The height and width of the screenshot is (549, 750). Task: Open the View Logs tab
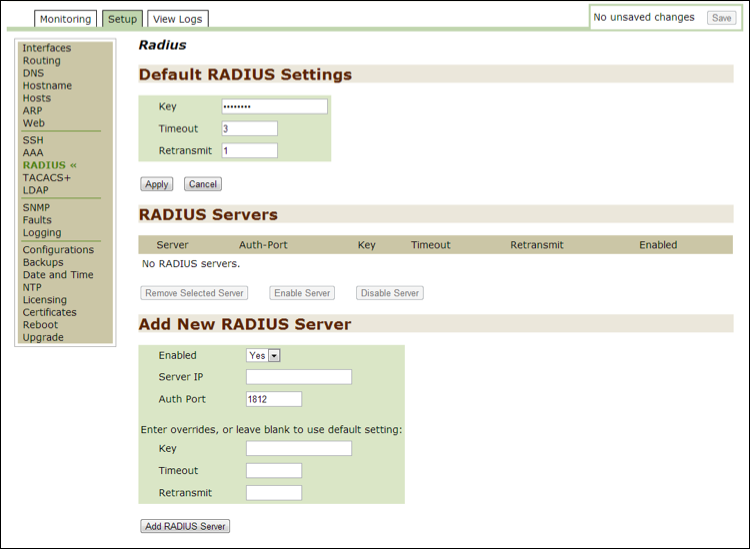click(178, 19)
